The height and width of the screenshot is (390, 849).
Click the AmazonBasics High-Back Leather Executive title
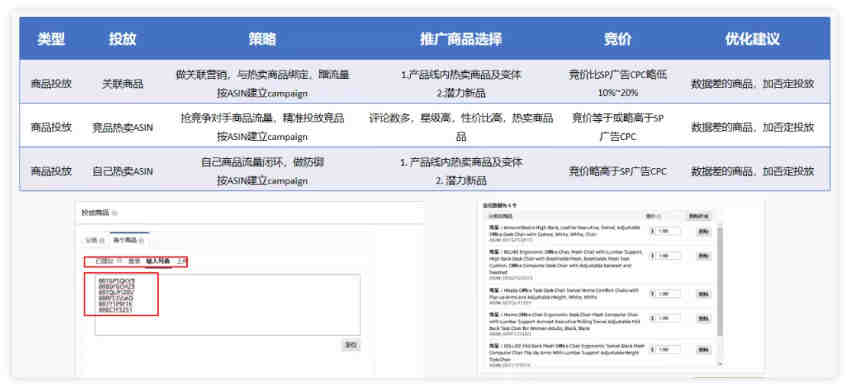(x=564, y=231)
